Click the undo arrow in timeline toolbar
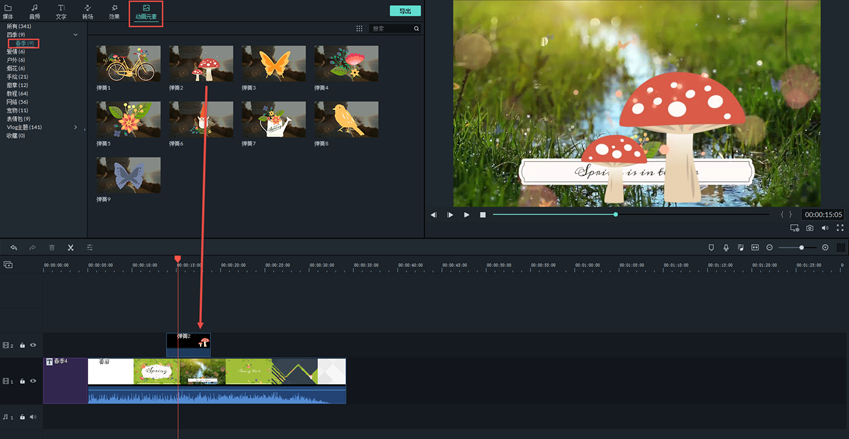The image size is (849, 439). 14,247
